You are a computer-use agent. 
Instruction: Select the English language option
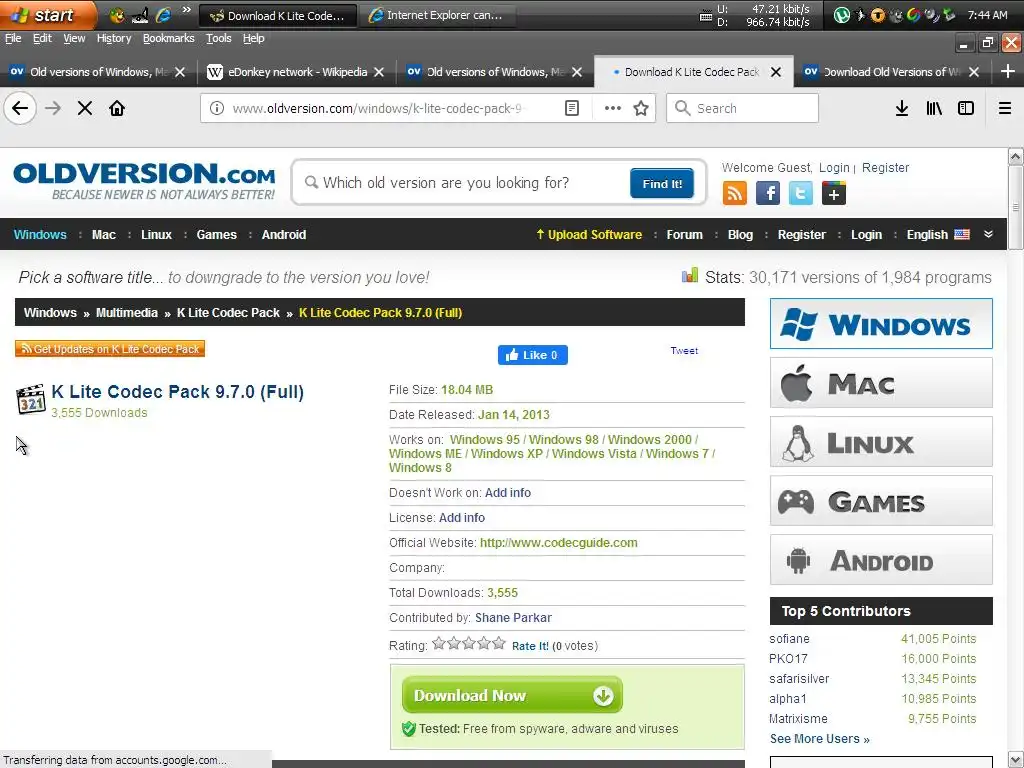[938, 234]
